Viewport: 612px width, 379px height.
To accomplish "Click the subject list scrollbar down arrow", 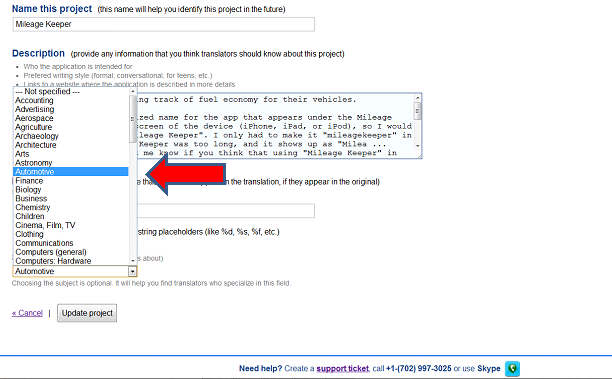I will point(133,260).
